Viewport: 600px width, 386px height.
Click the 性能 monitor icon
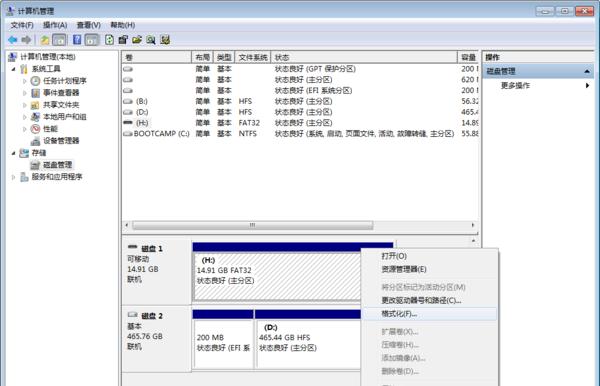click(35, 129)
